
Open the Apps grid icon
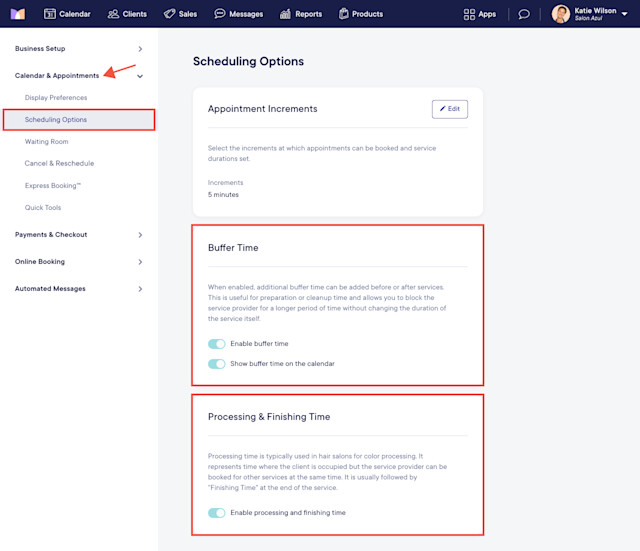pyautogui.click(x=469, y=14)
